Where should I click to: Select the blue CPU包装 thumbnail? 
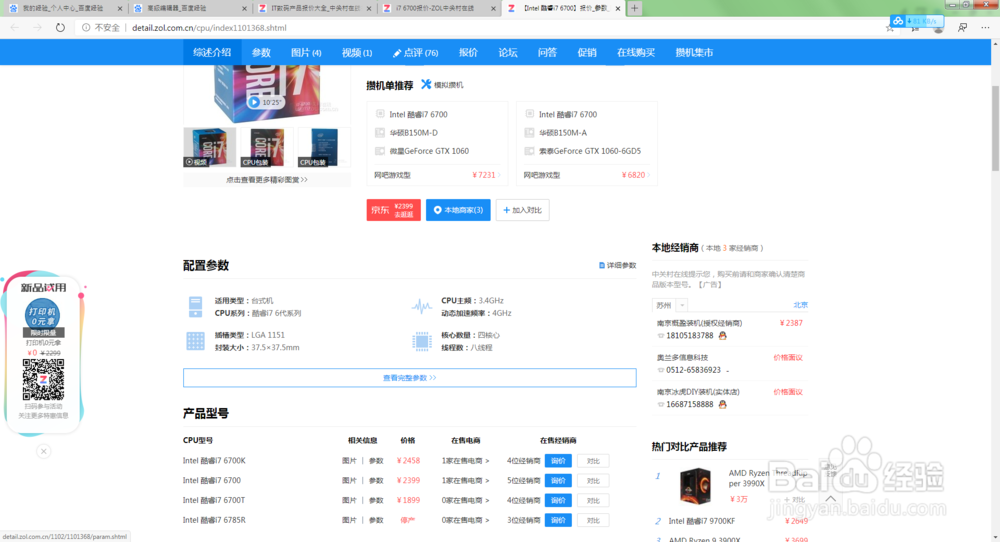point(325,147)
